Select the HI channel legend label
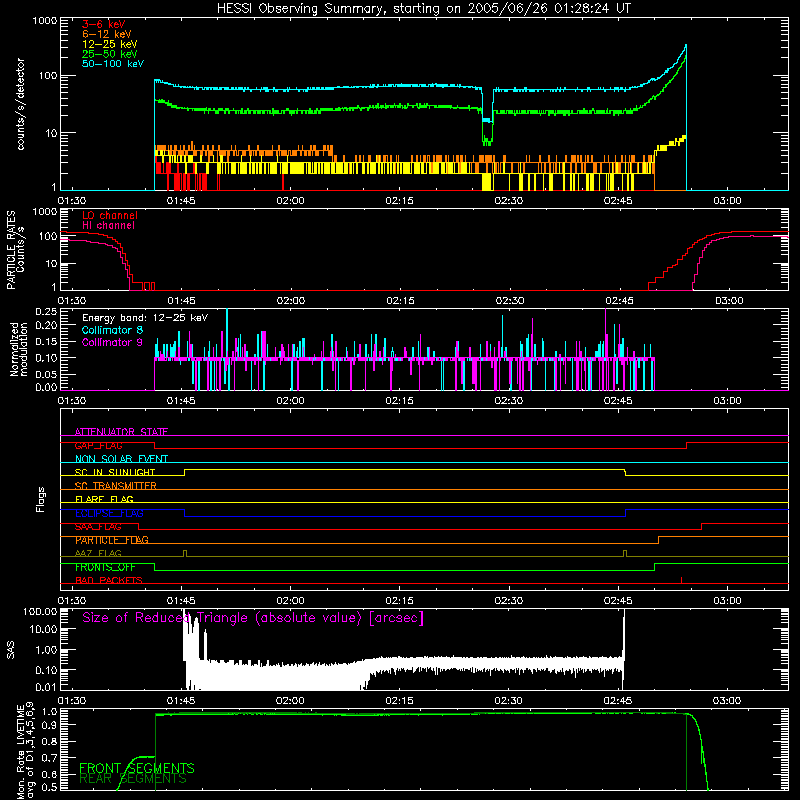 (x=108, y=225)
